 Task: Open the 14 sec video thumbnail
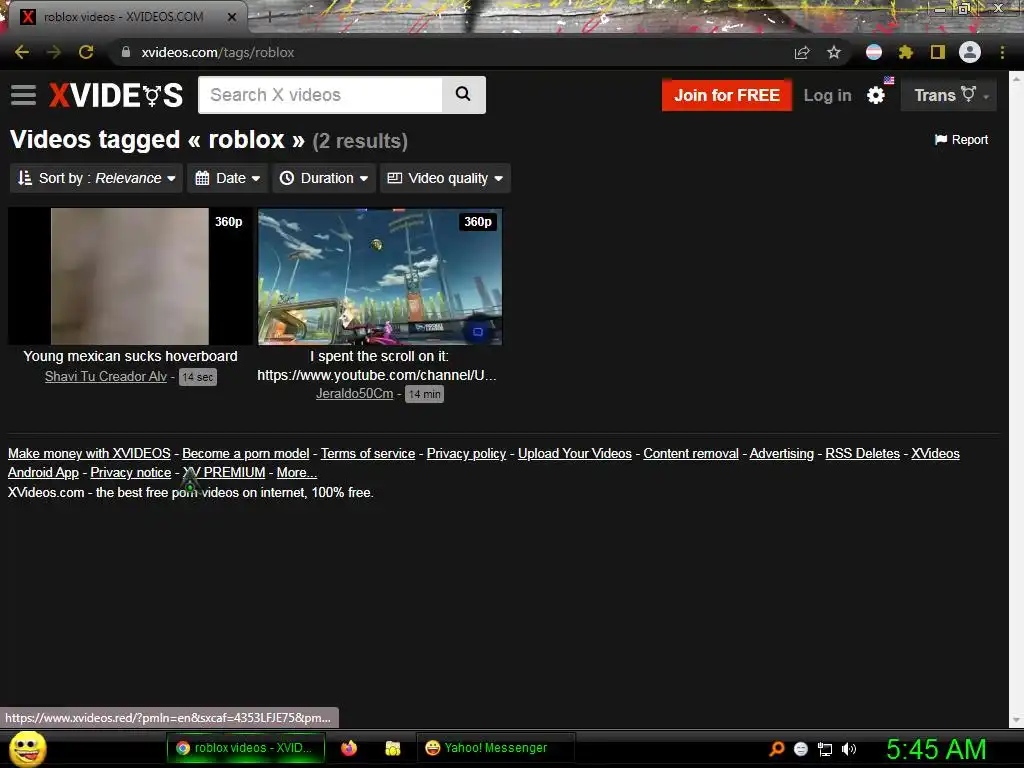point(130,276)
